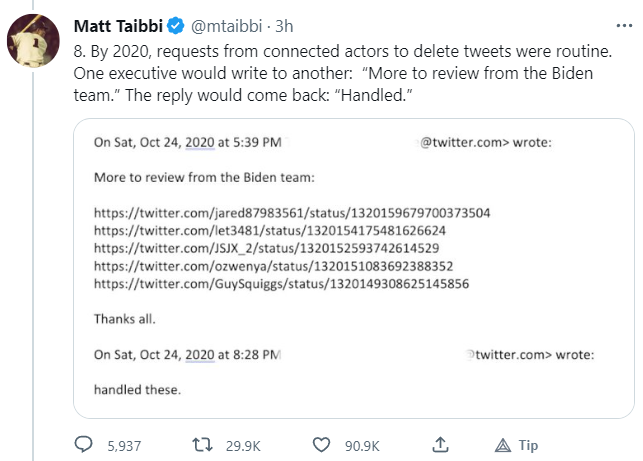Click the "handled these." reply text

(x=137, y=389)
